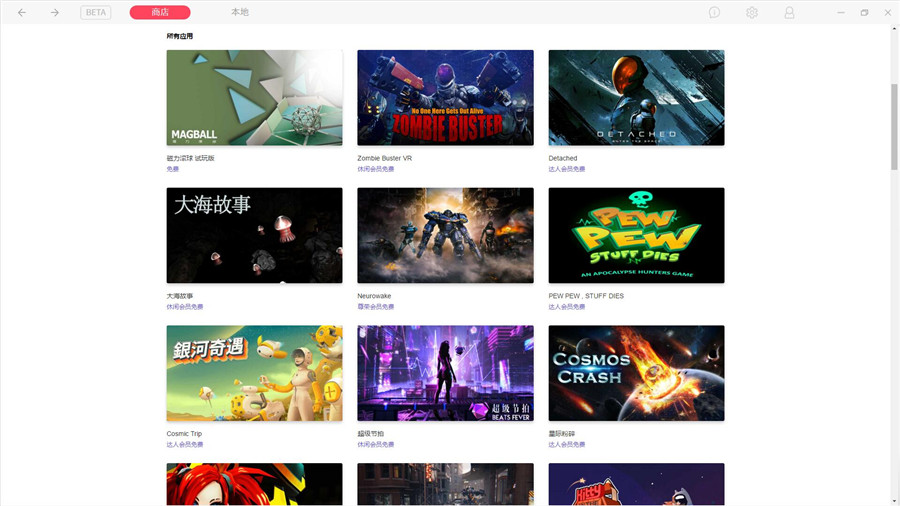Restore down the application window
Screen dimensions: 900x506
point(864,12)
